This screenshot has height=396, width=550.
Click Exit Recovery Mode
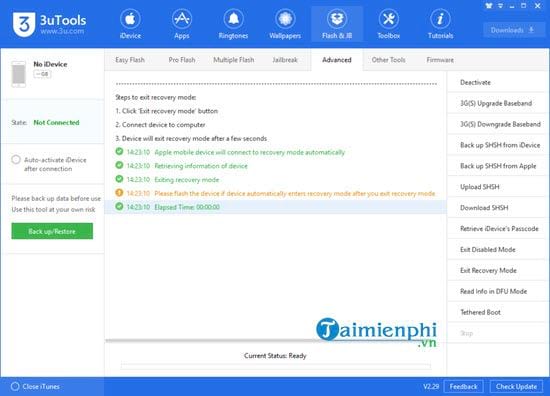pos(498,270)
